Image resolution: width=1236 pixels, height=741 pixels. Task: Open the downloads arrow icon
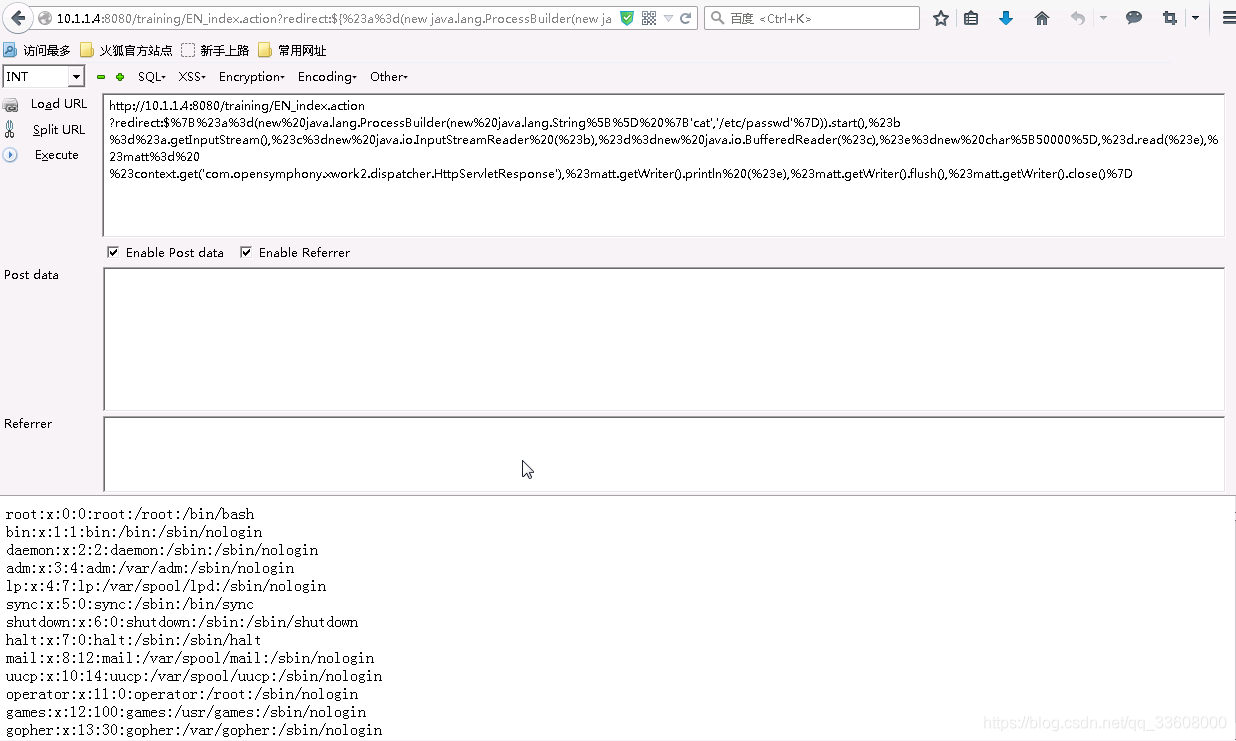[1006, 18]
